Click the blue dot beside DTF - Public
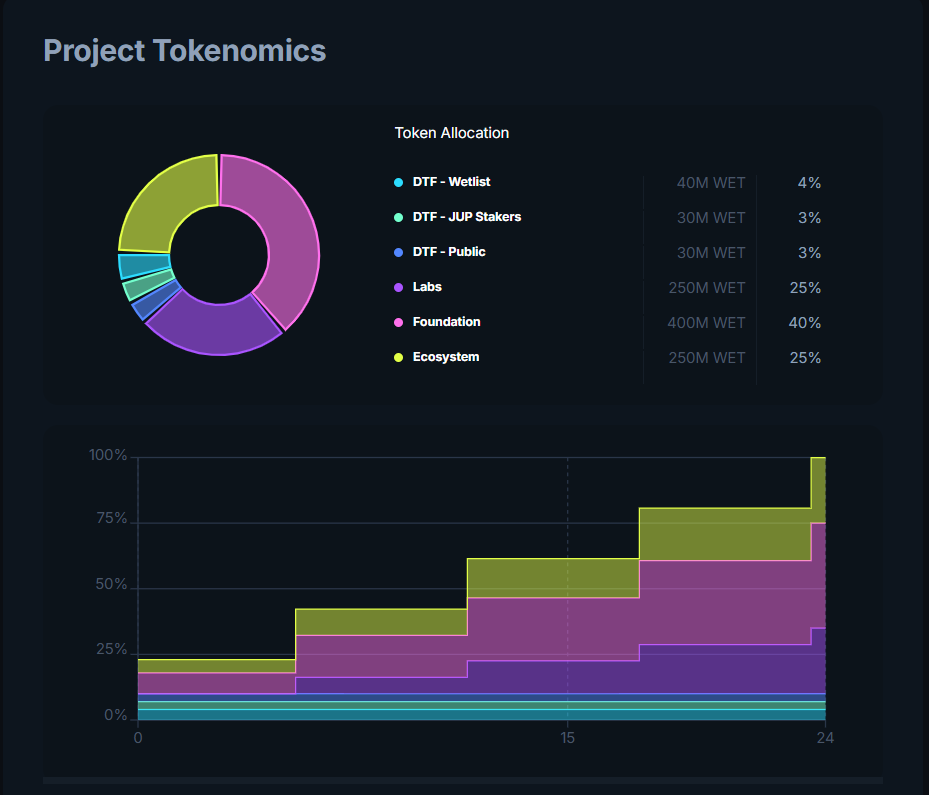Screen dimensions: 929x795 [x=399, y=253]
